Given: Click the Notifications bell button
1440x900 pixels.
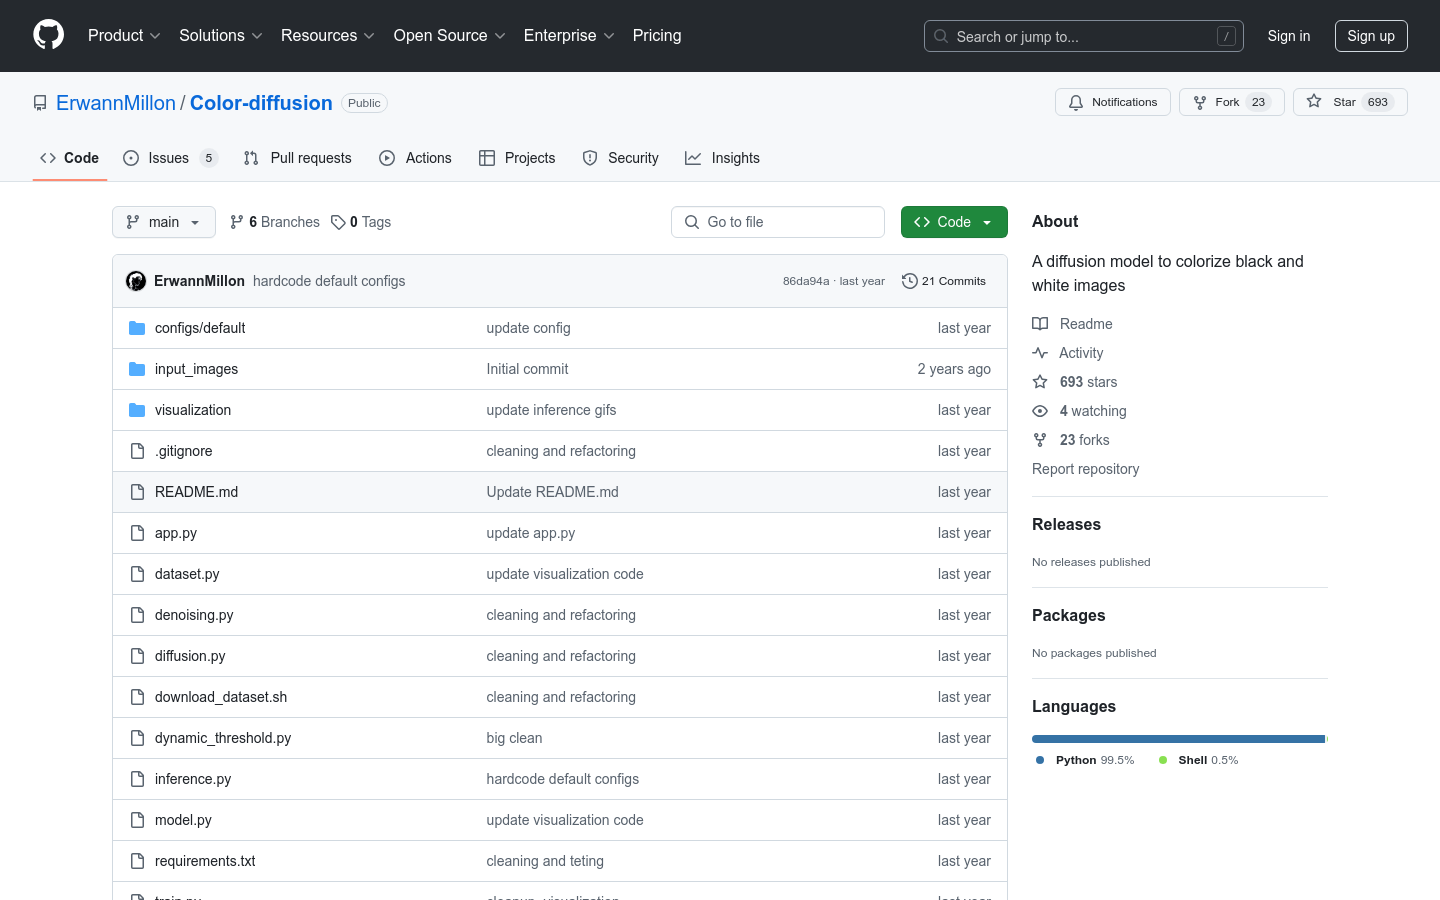Looking at the screenshot, I should 1112,102.
